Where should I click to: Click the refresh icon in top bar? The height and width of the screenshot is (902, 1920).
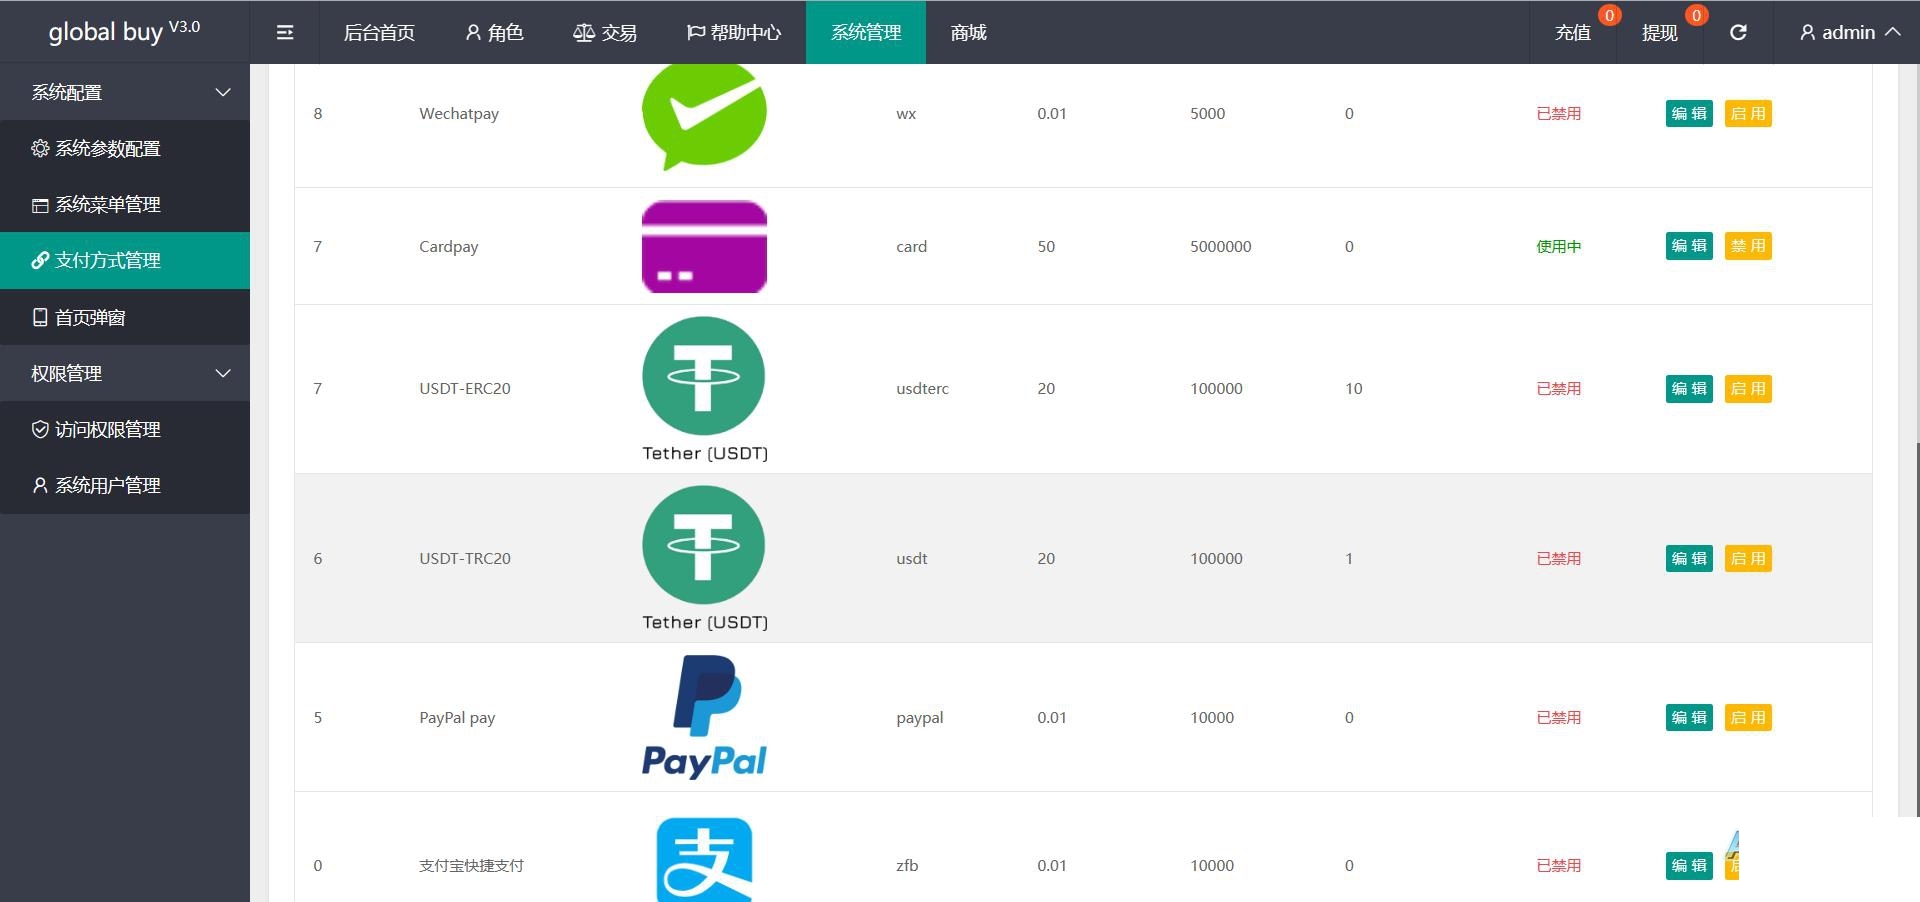pos(1738,32)
